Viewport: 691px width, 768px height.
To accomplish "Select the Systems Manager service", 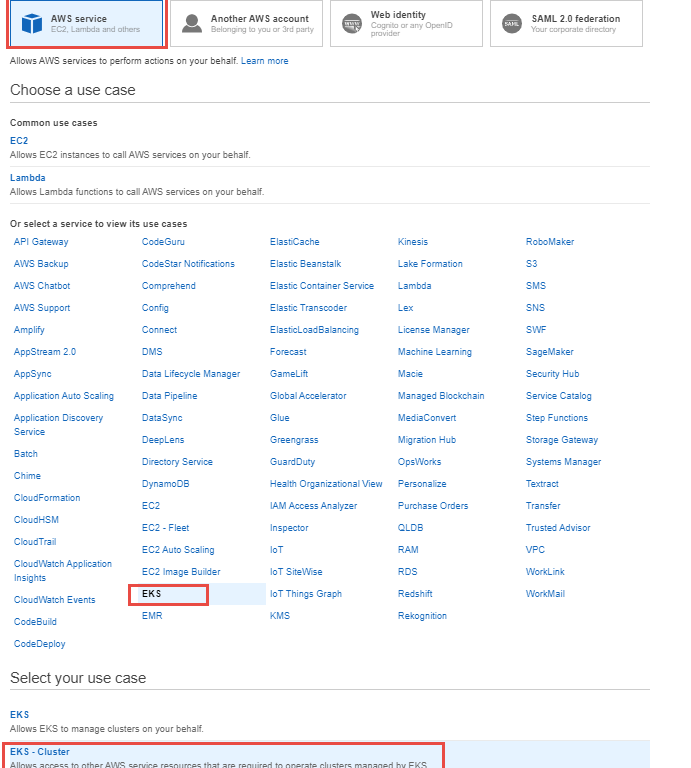I will 563,462.
